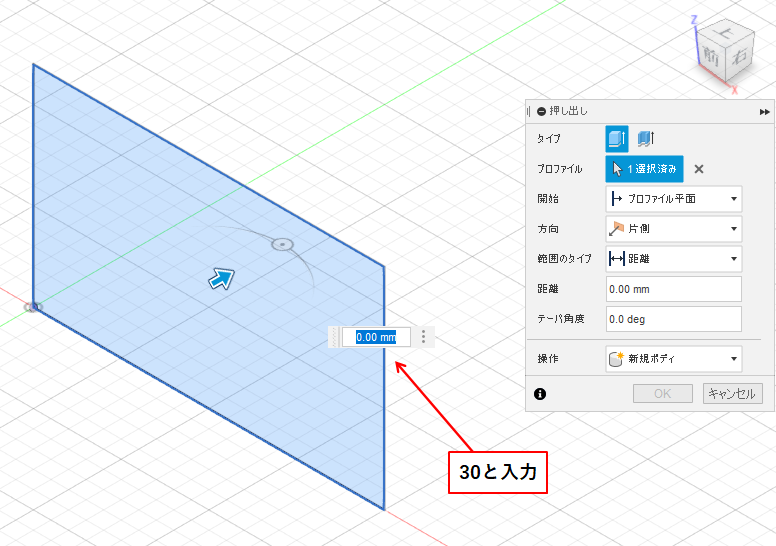Click the 前 face of the view cube

pos(711,56)
